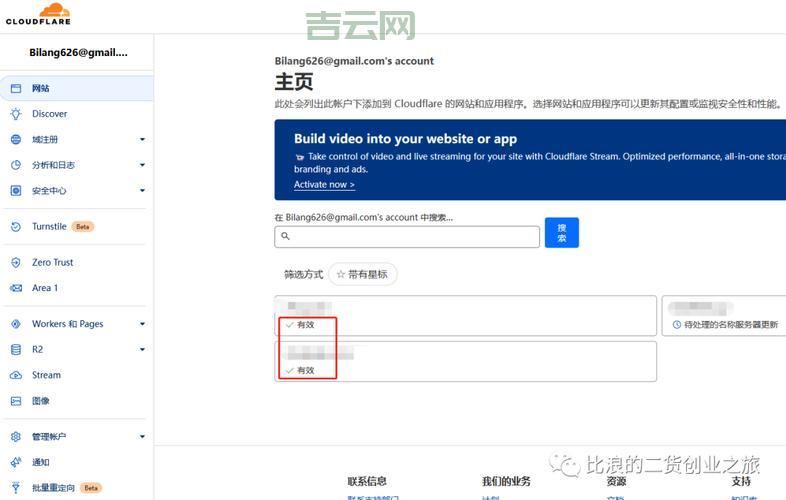The width and height of the screenshot is (786, 500).
Task: Click the 图像 image icon
Action: 16,401
